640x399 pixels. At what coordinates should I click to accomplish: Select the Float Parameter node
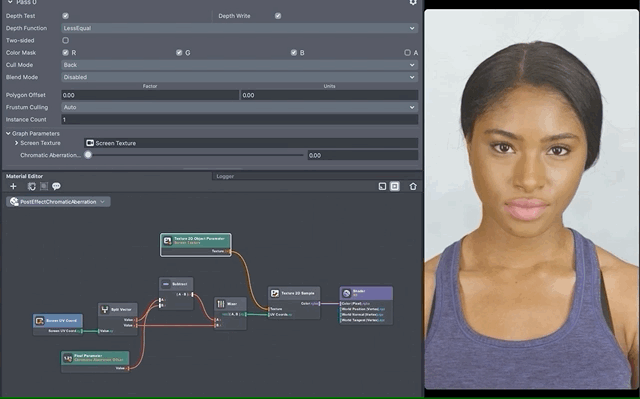[x=95, y=361]
